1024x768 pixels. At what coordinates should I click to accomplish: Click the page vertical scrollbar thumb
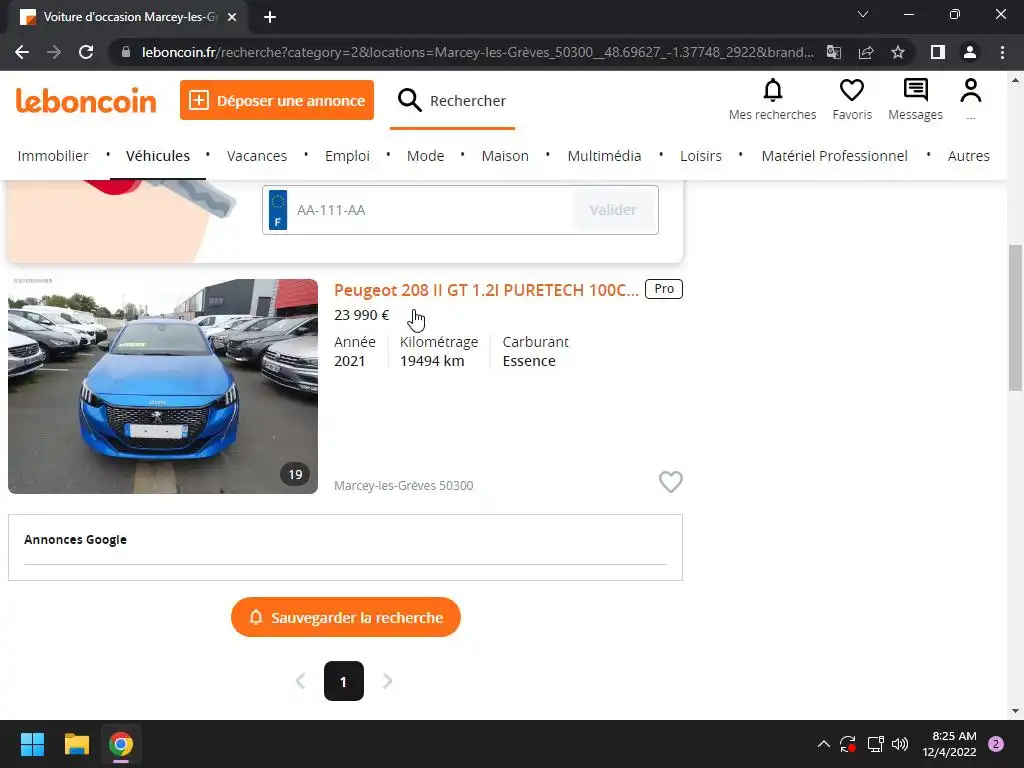1015,318
